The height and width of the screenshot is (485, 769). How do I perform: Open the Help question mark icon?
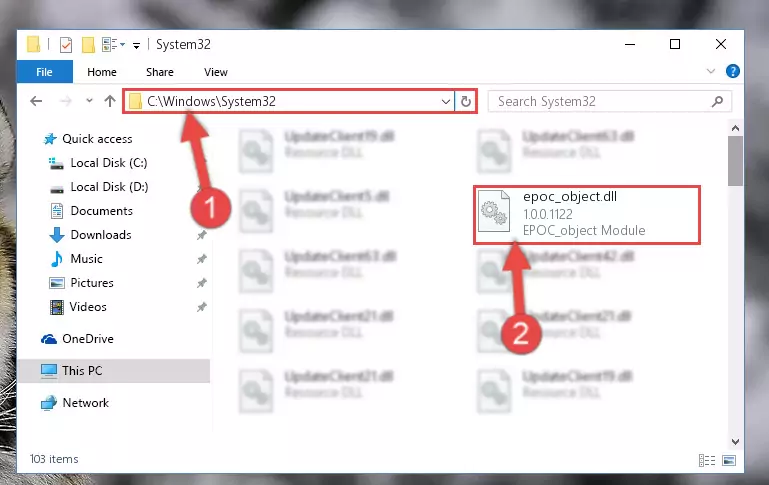(733, 72)
